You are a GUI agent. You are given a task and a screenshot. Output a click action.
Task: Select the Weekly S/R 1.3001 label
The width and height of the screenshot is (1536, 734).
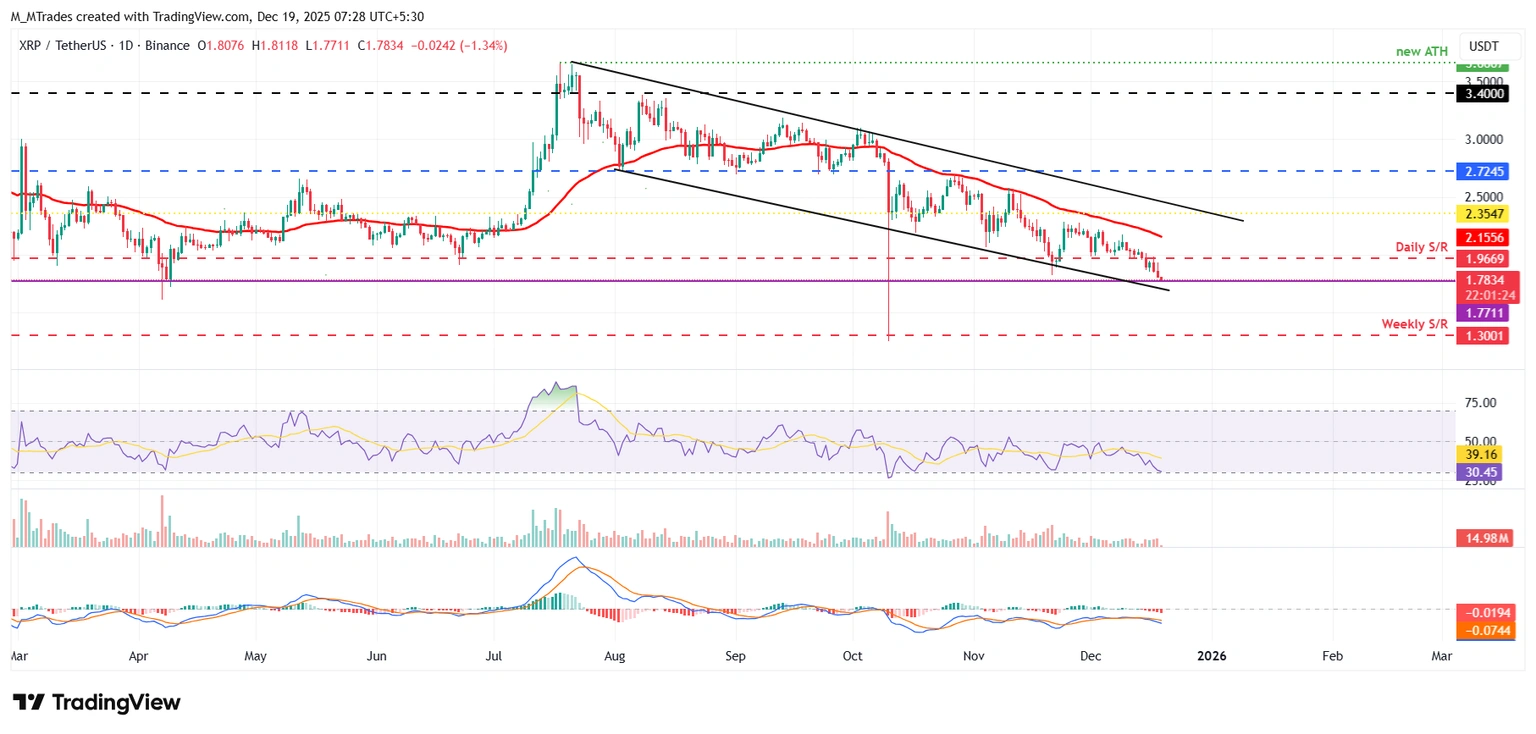pos(1481,336)
